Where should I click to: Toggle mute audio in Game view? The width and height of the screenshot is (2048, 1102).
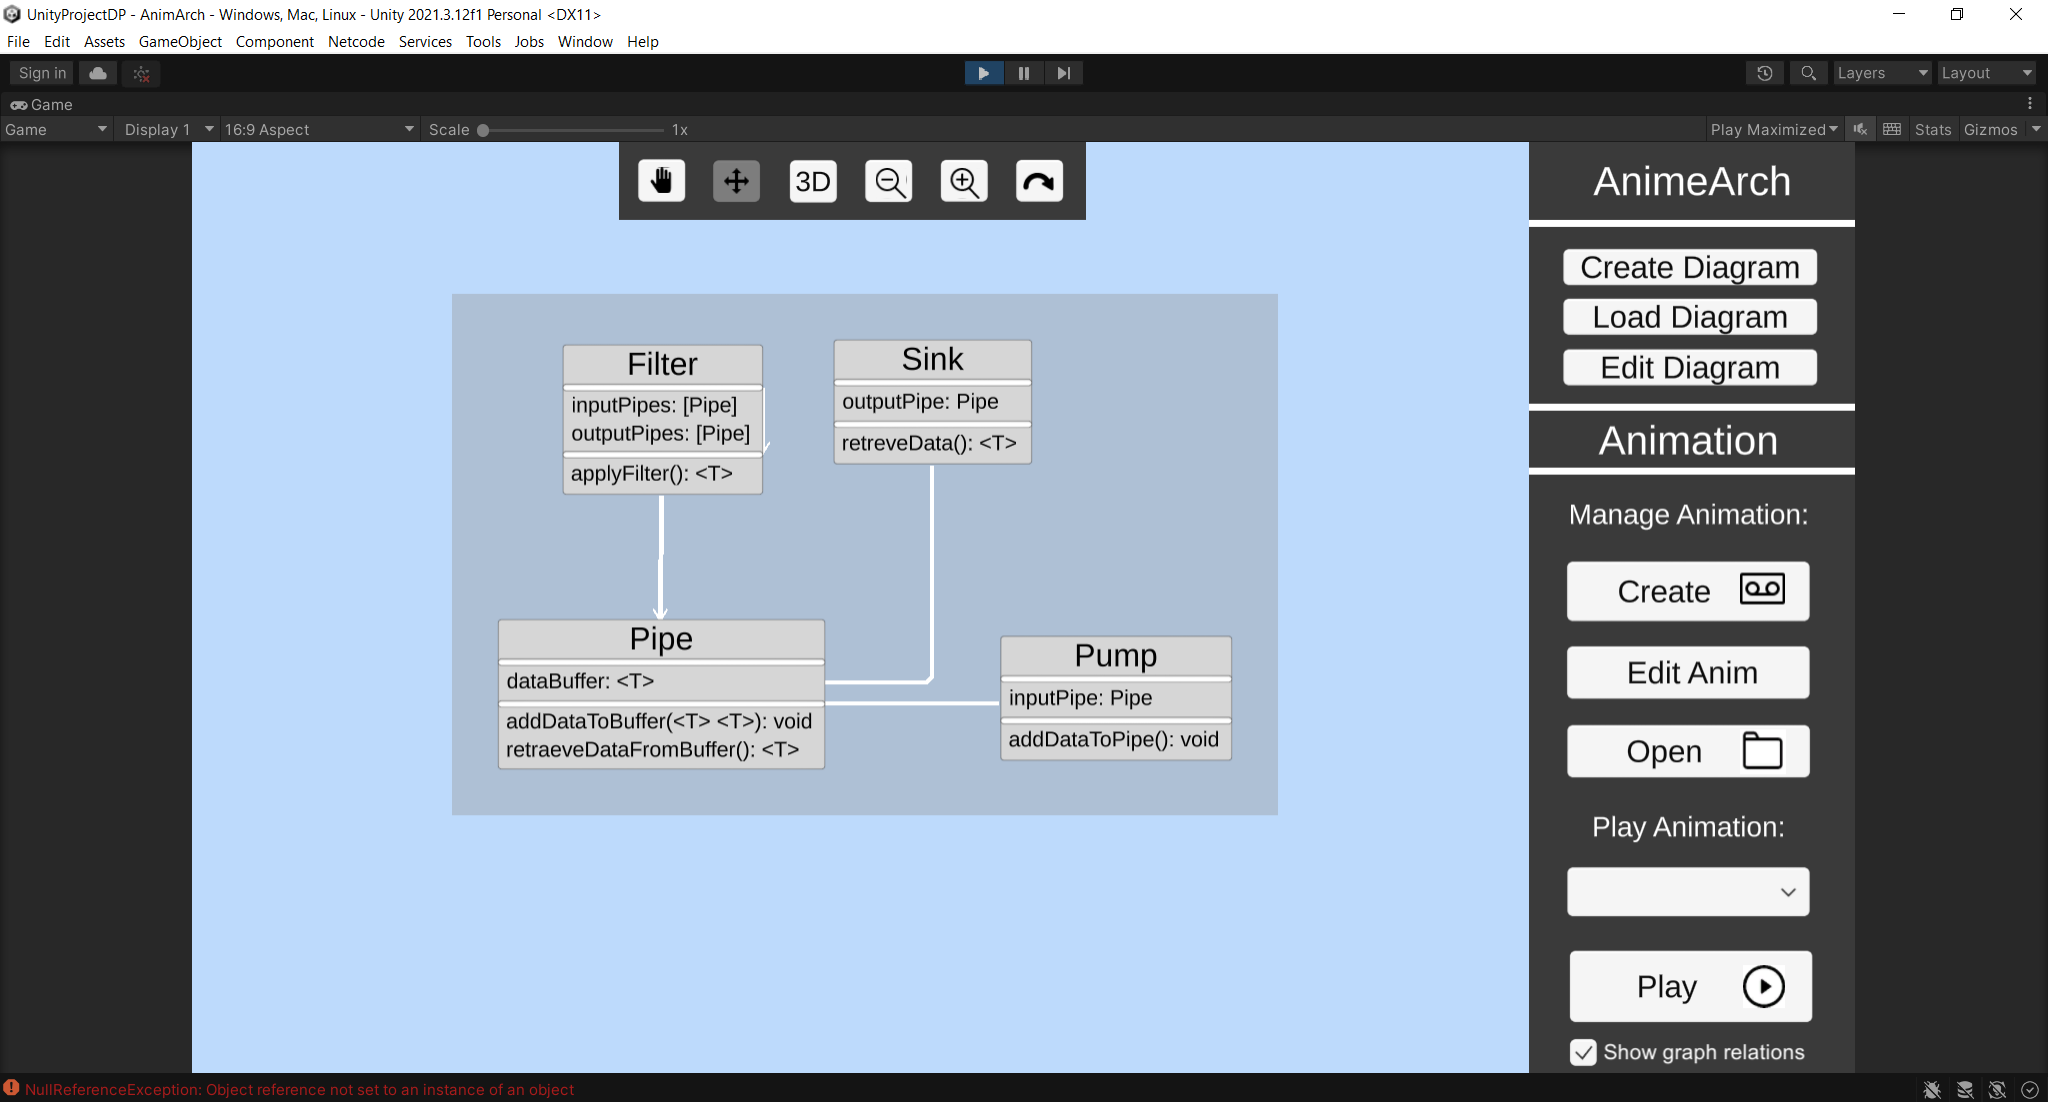1860,130
